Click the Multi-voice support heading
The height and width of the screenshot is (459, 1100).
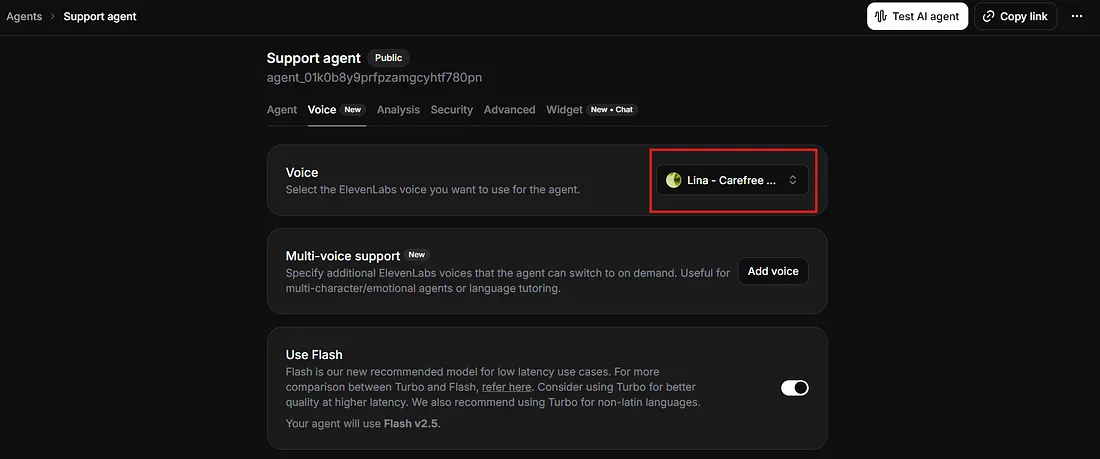pos(342,255)
